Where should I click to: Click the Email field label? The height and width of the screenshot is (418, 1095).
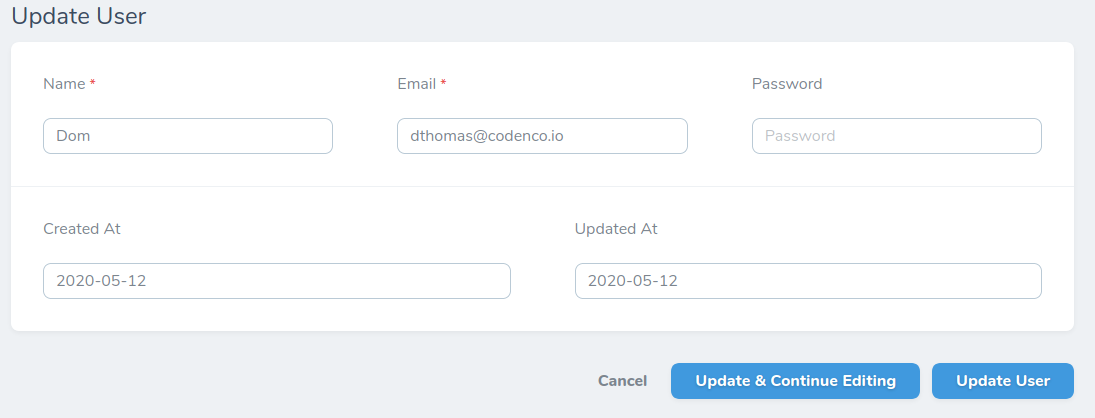tap(416, 84)
